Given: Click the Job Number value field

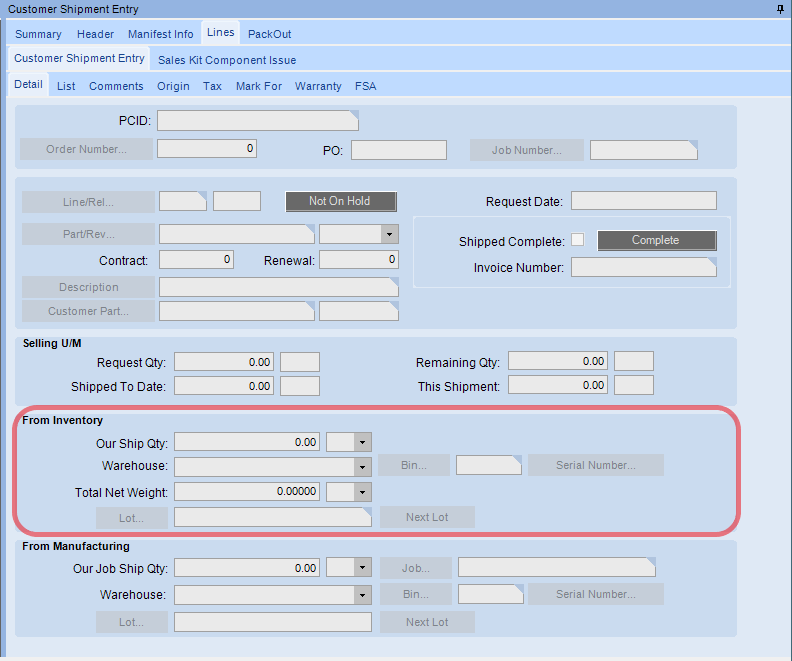Looking at the screenshot, I should click(644, 150).
